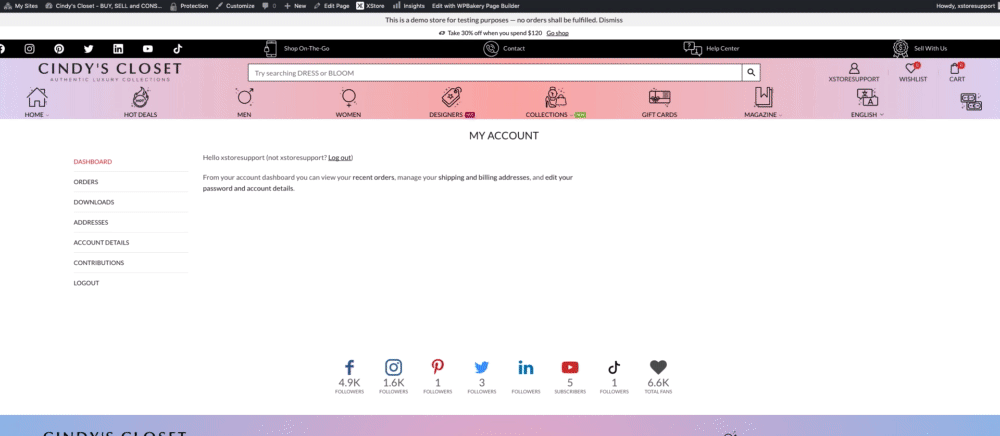Click the Sell With Us badge icon
Image resolution: width=1000 pixels, height=436 pixels.
(x=901, y=48)
